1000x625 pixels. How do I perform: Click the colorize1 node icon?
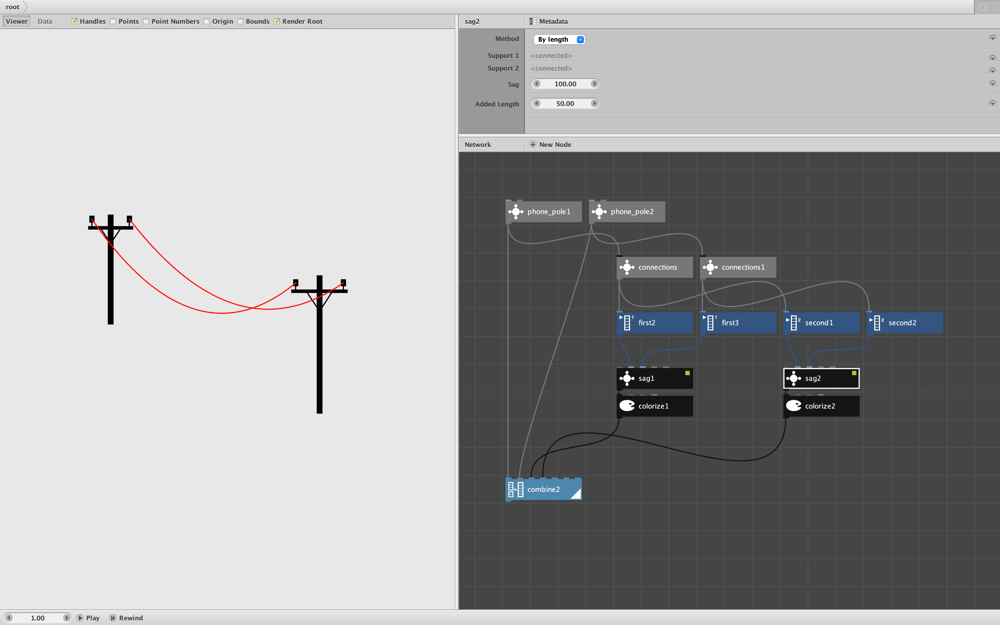click(627, 406)
